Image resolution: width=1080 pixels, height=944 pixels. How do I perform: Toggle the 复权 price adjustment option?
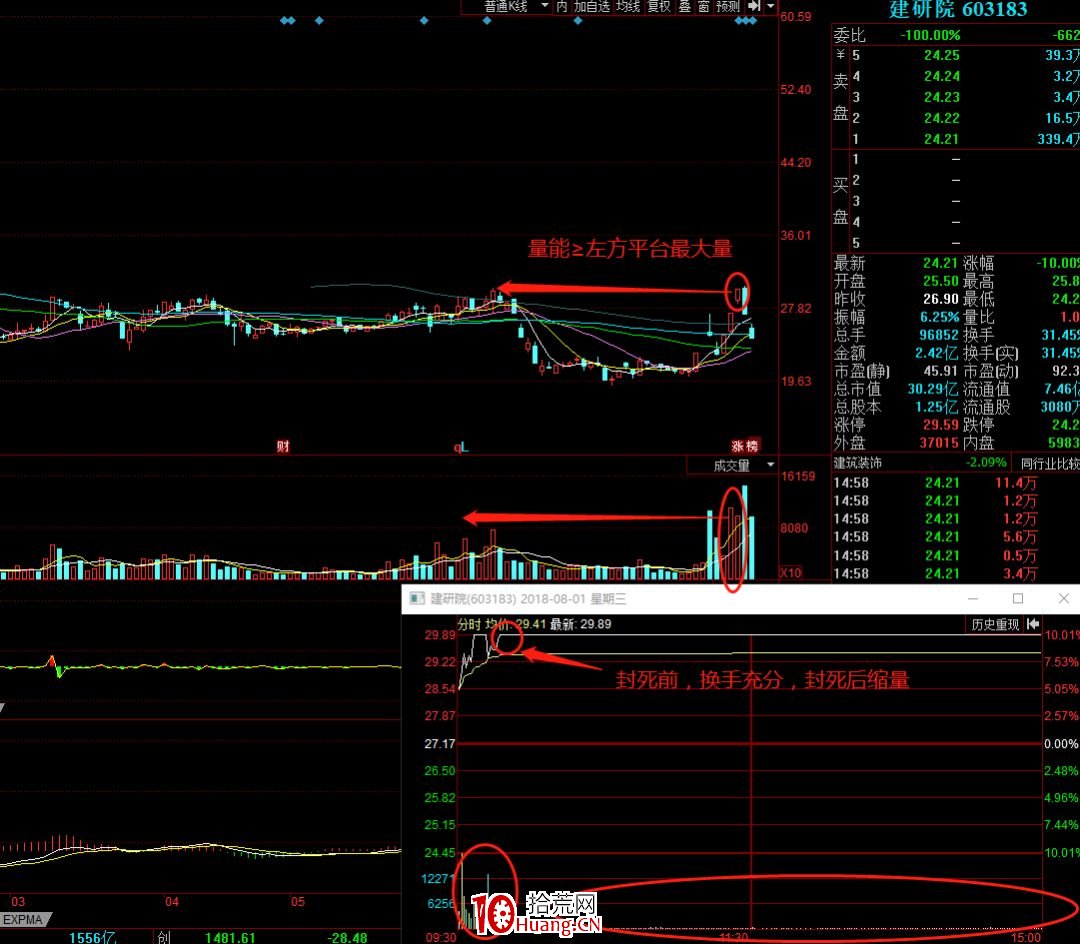(658, 6)
